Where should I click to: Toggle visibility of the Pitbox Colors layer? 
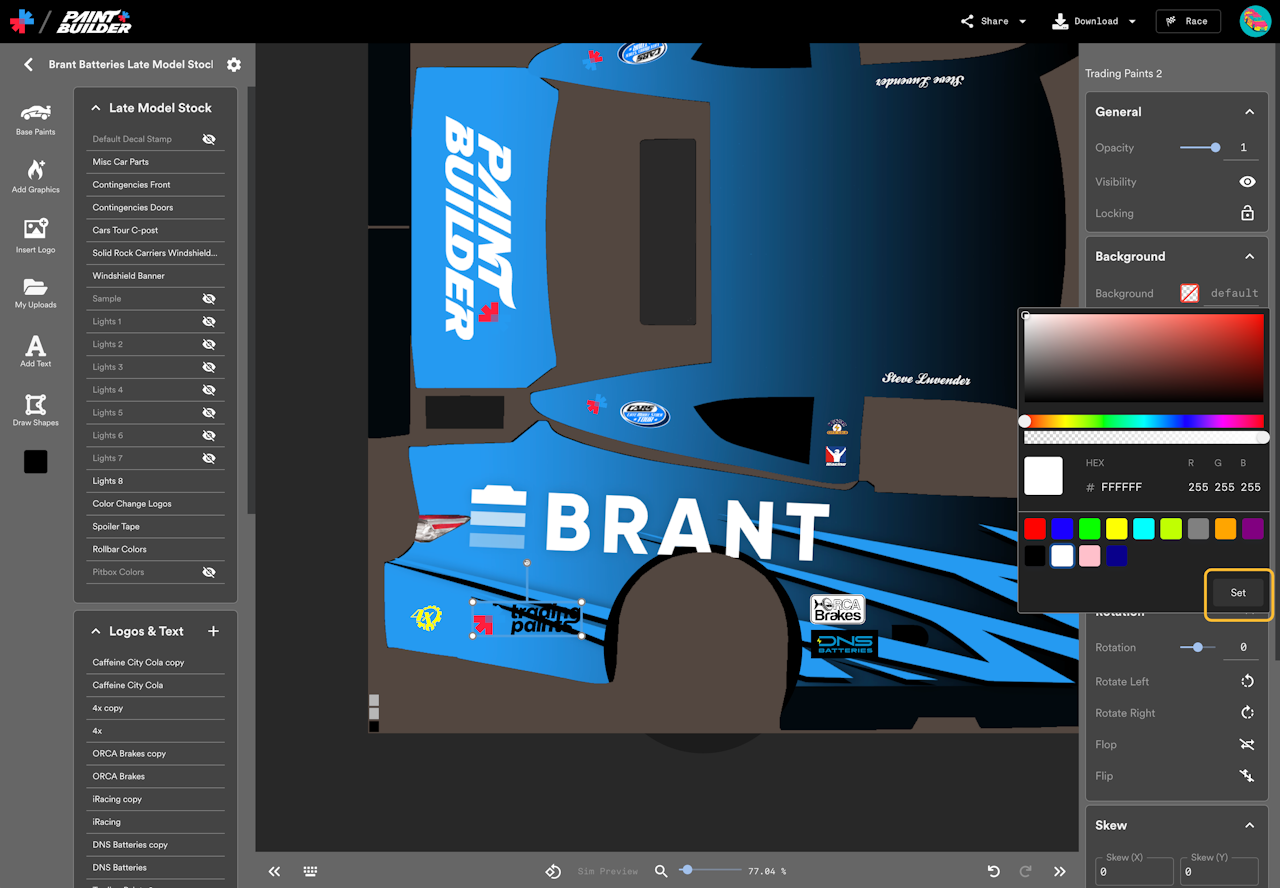click(209, 572)
